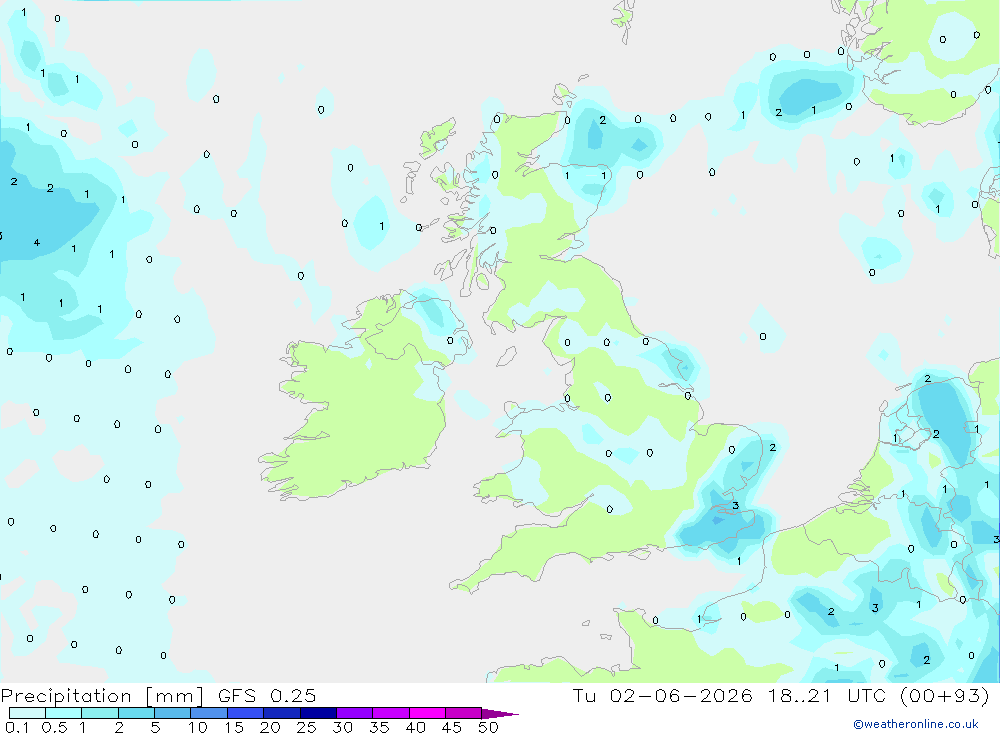
Task: Click the legend label '45'
Action: click(452, 727)
